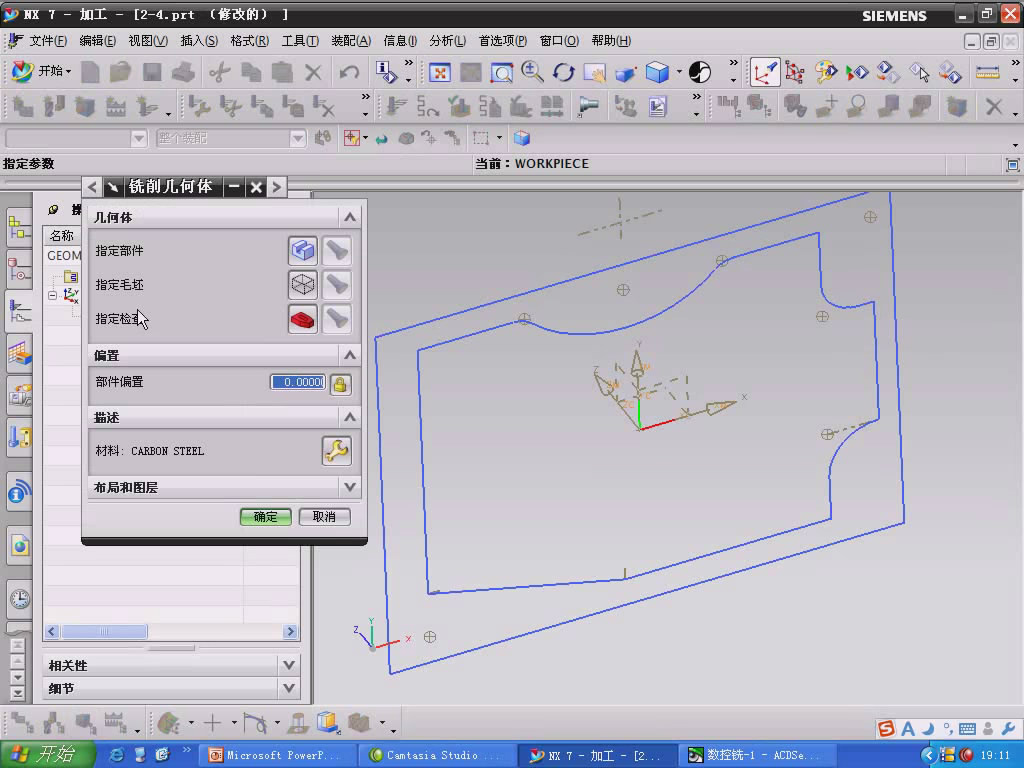Viewport: 1024px width, 768px height.
Task: Focus the 部件偏置 value field
Action: point(298,382)
